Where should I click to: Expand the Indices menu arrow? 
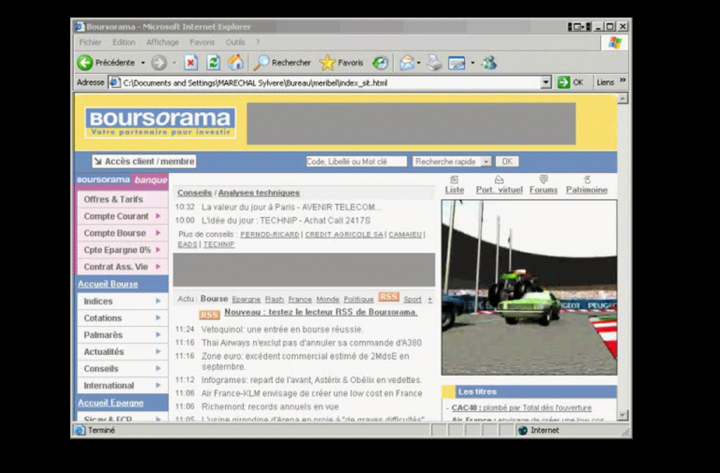coord(158,301)
